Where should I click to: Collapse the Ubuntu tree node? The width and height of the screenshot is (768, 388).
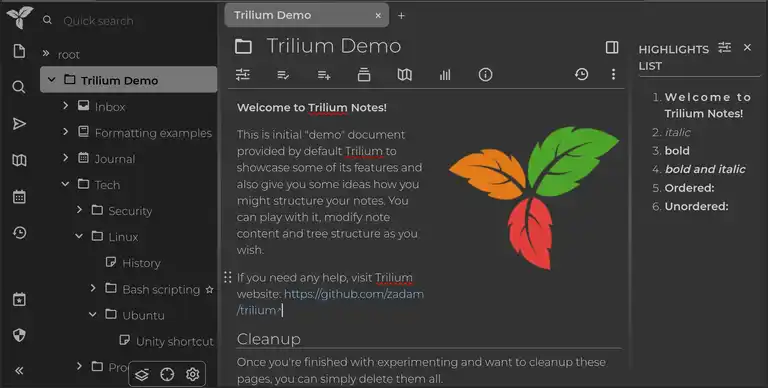click(93, 315)
